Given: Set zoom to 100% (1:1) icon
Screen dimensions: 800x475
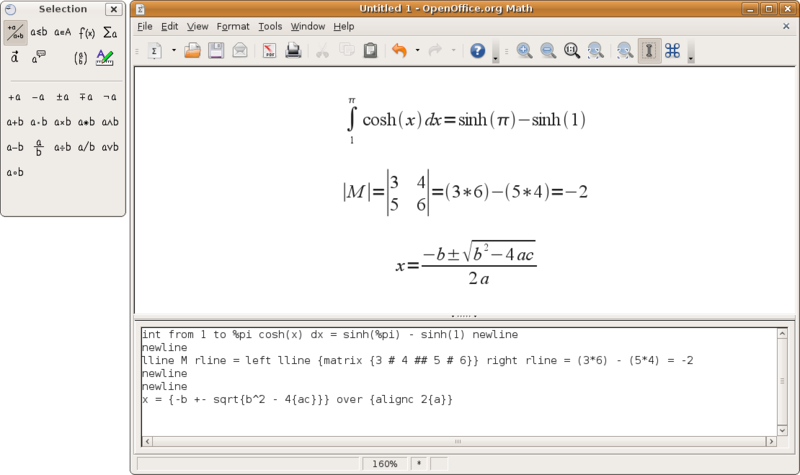Looking at the screenshot, I should 572,51.
